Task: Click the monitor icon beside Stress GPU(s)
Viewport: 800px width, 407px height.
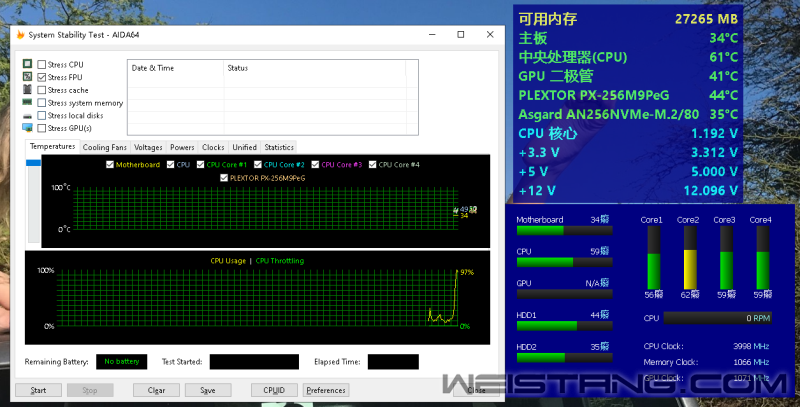Action: click(x=27, y=128)
